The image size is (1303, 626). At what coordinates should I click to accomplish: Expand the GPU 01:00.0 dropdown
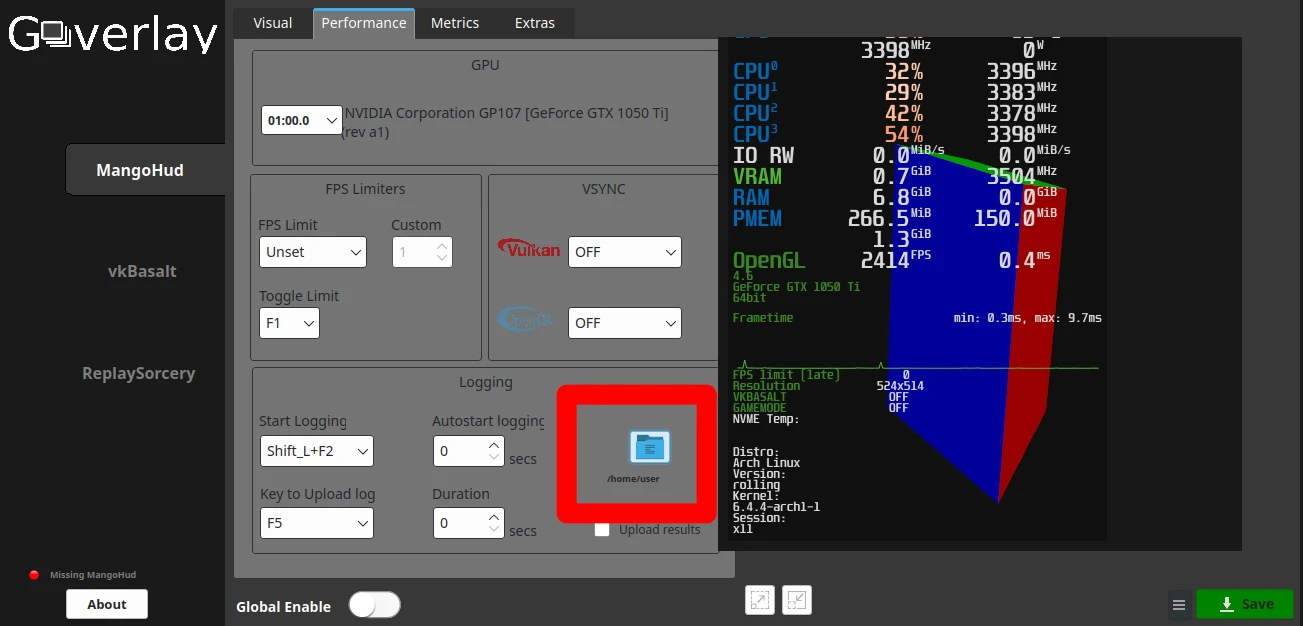tap(303, 121)
